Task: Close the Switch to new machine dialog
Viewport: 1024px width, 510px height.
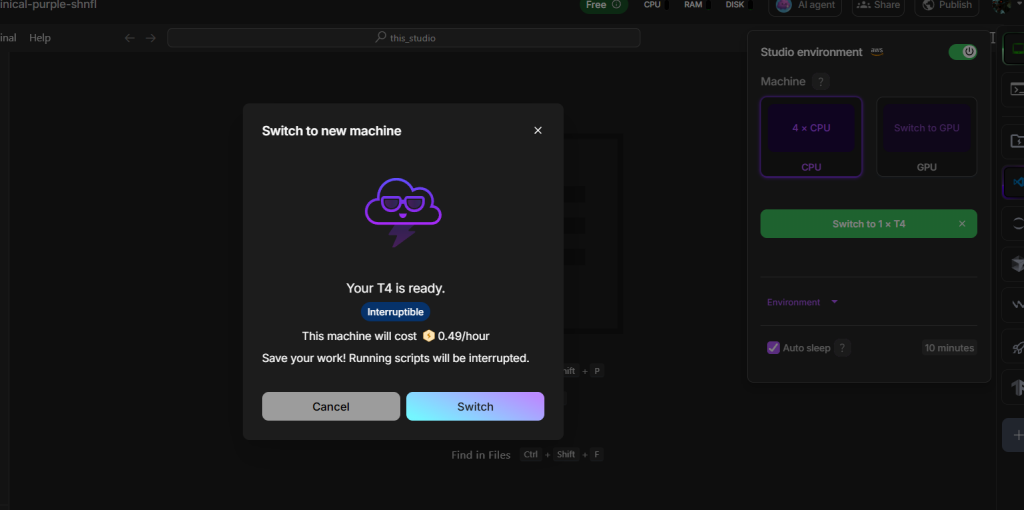Action: (538, 131)
